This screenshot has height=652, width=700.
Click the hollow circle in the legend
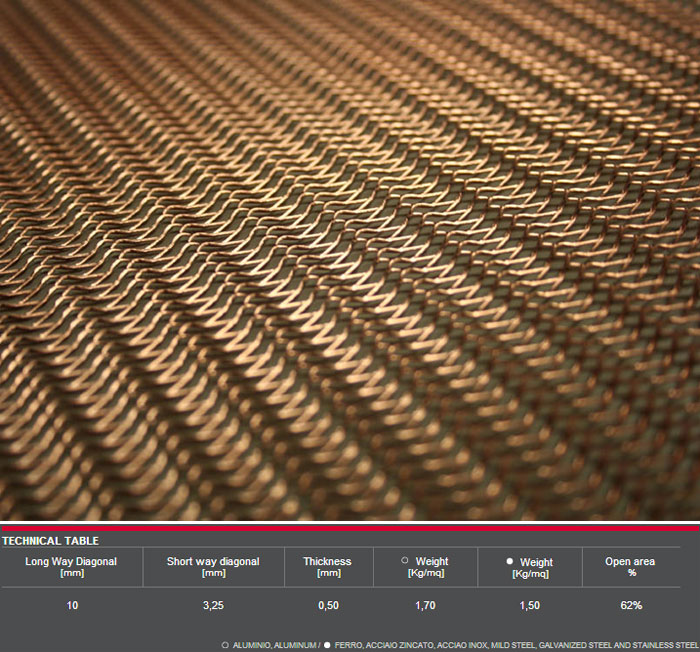[x=225, y=645]
